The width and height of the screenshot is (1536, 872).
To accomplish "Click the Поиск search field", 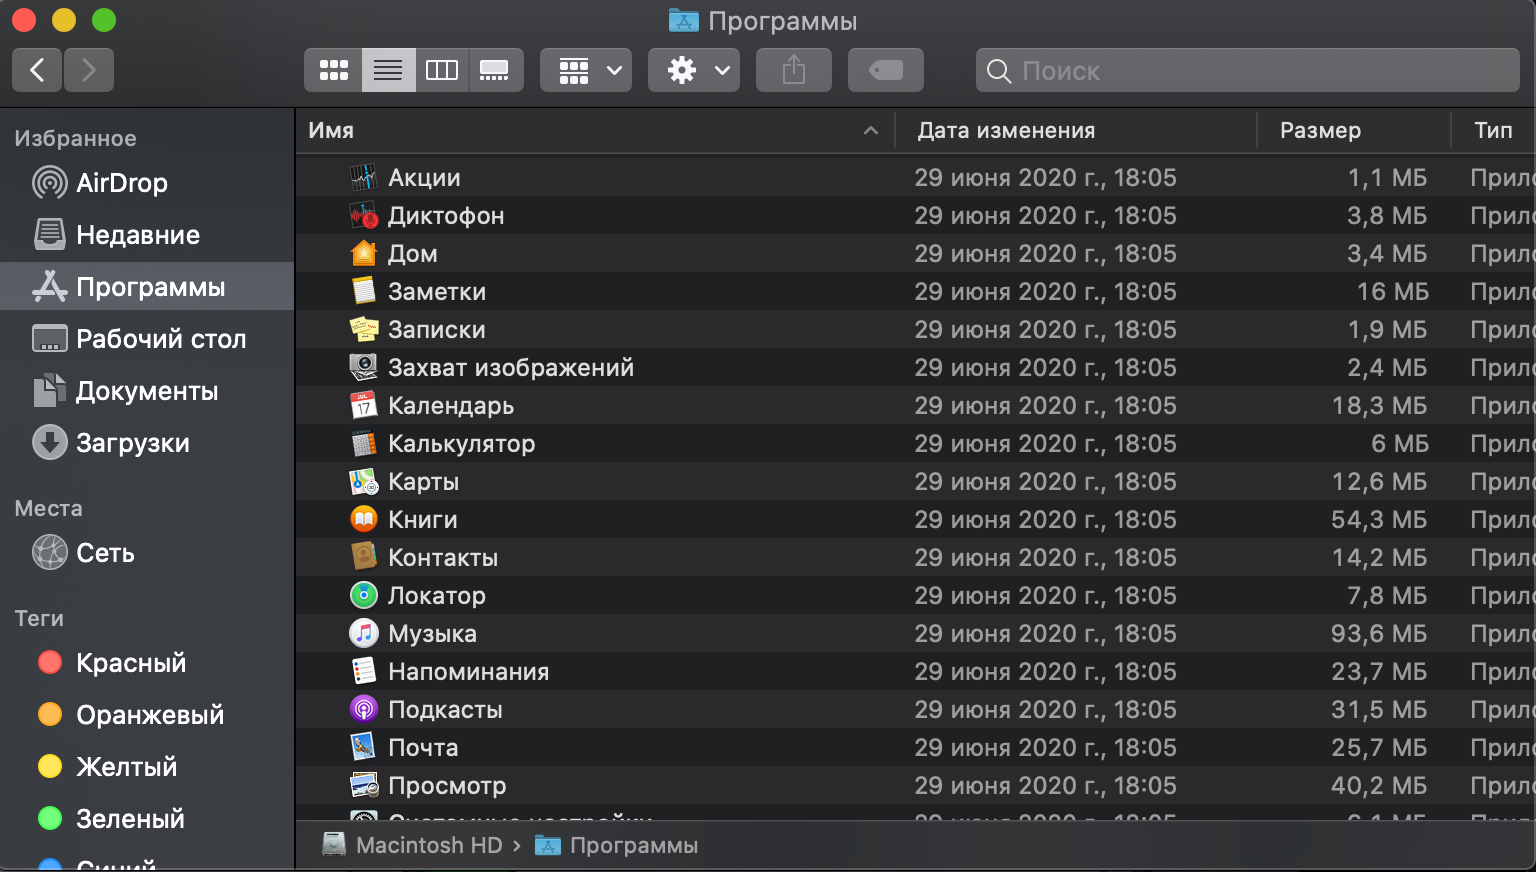I will tap(1248, 70).
